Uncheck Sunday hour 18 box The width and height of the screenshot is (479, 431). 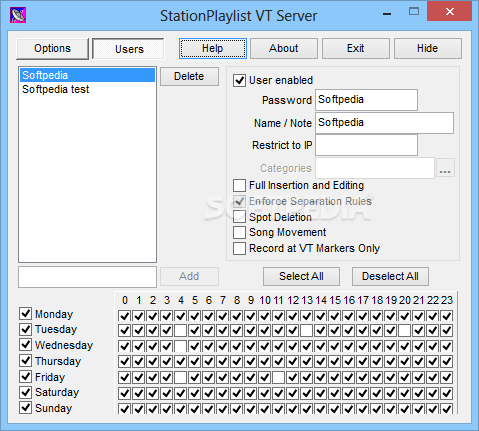[376, 408]
